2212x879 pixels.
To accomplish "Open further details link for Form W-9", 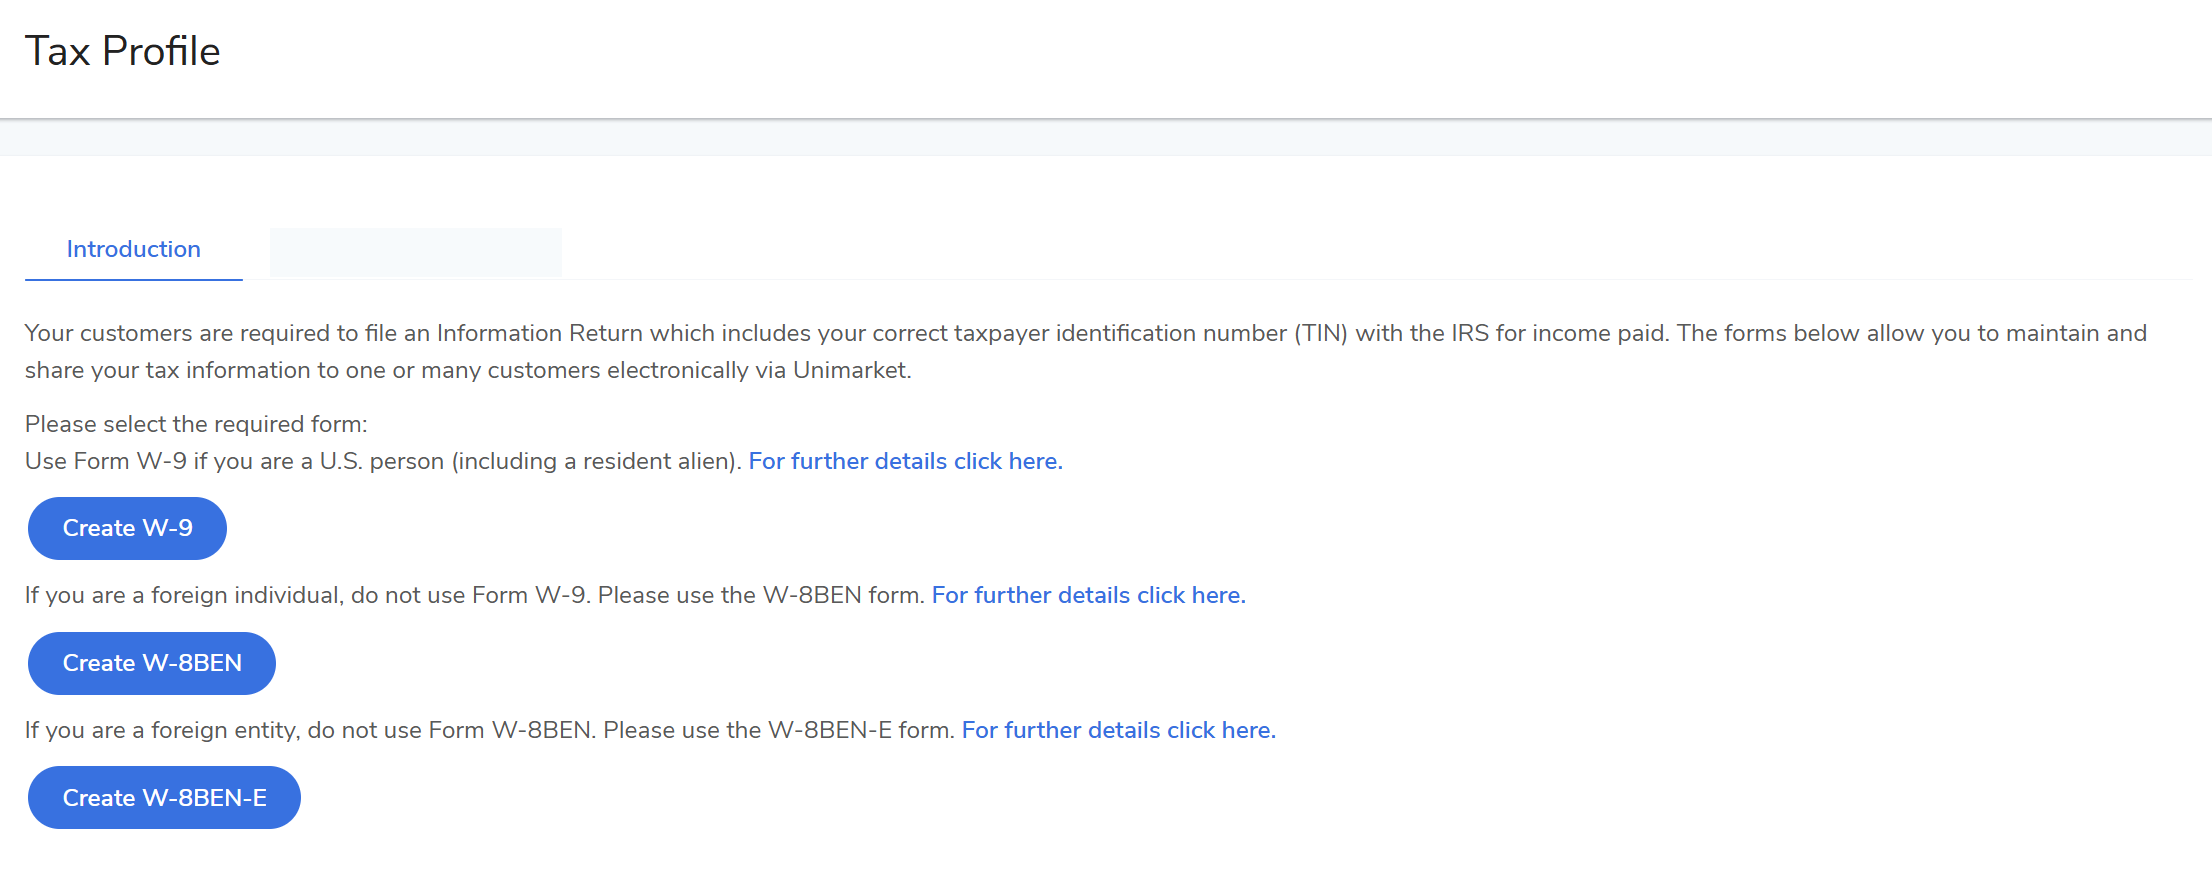I will [905, 461].
